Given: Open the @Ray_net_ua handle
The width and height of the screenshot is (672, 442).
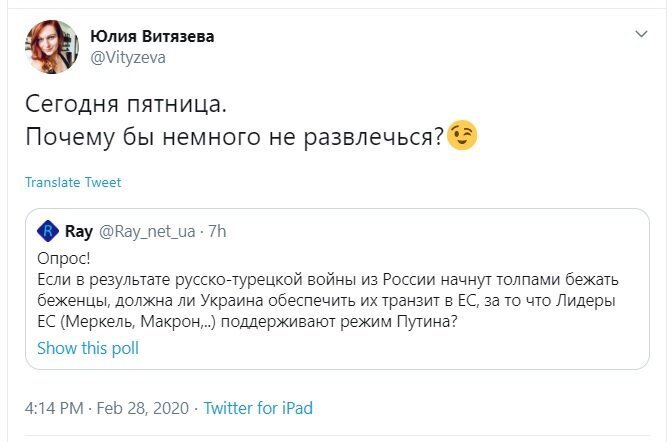Looking at the screenshot, I should click(x=147, y=232).
